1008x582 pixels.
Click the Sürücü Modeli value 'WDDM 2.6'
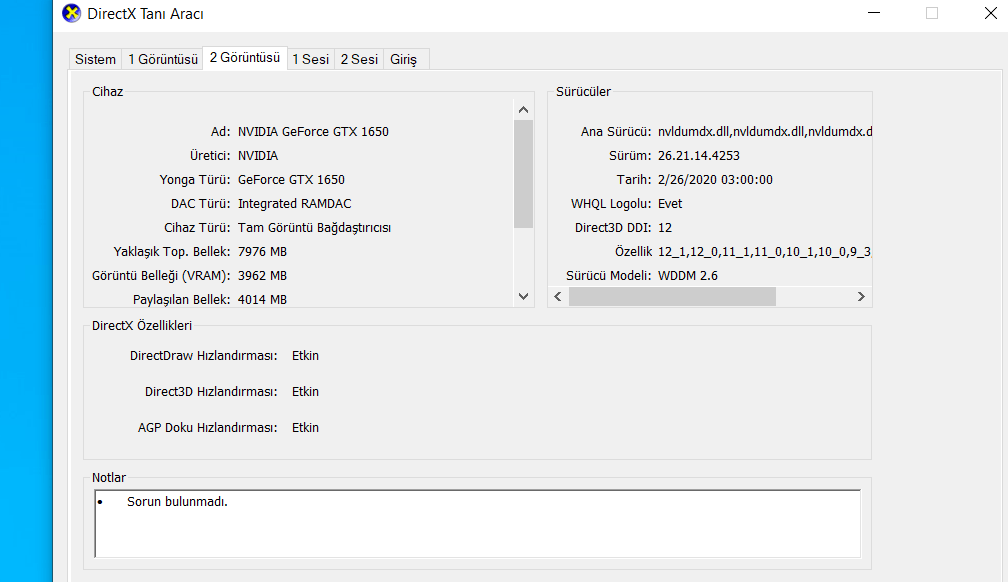click(x=688, y=276)
